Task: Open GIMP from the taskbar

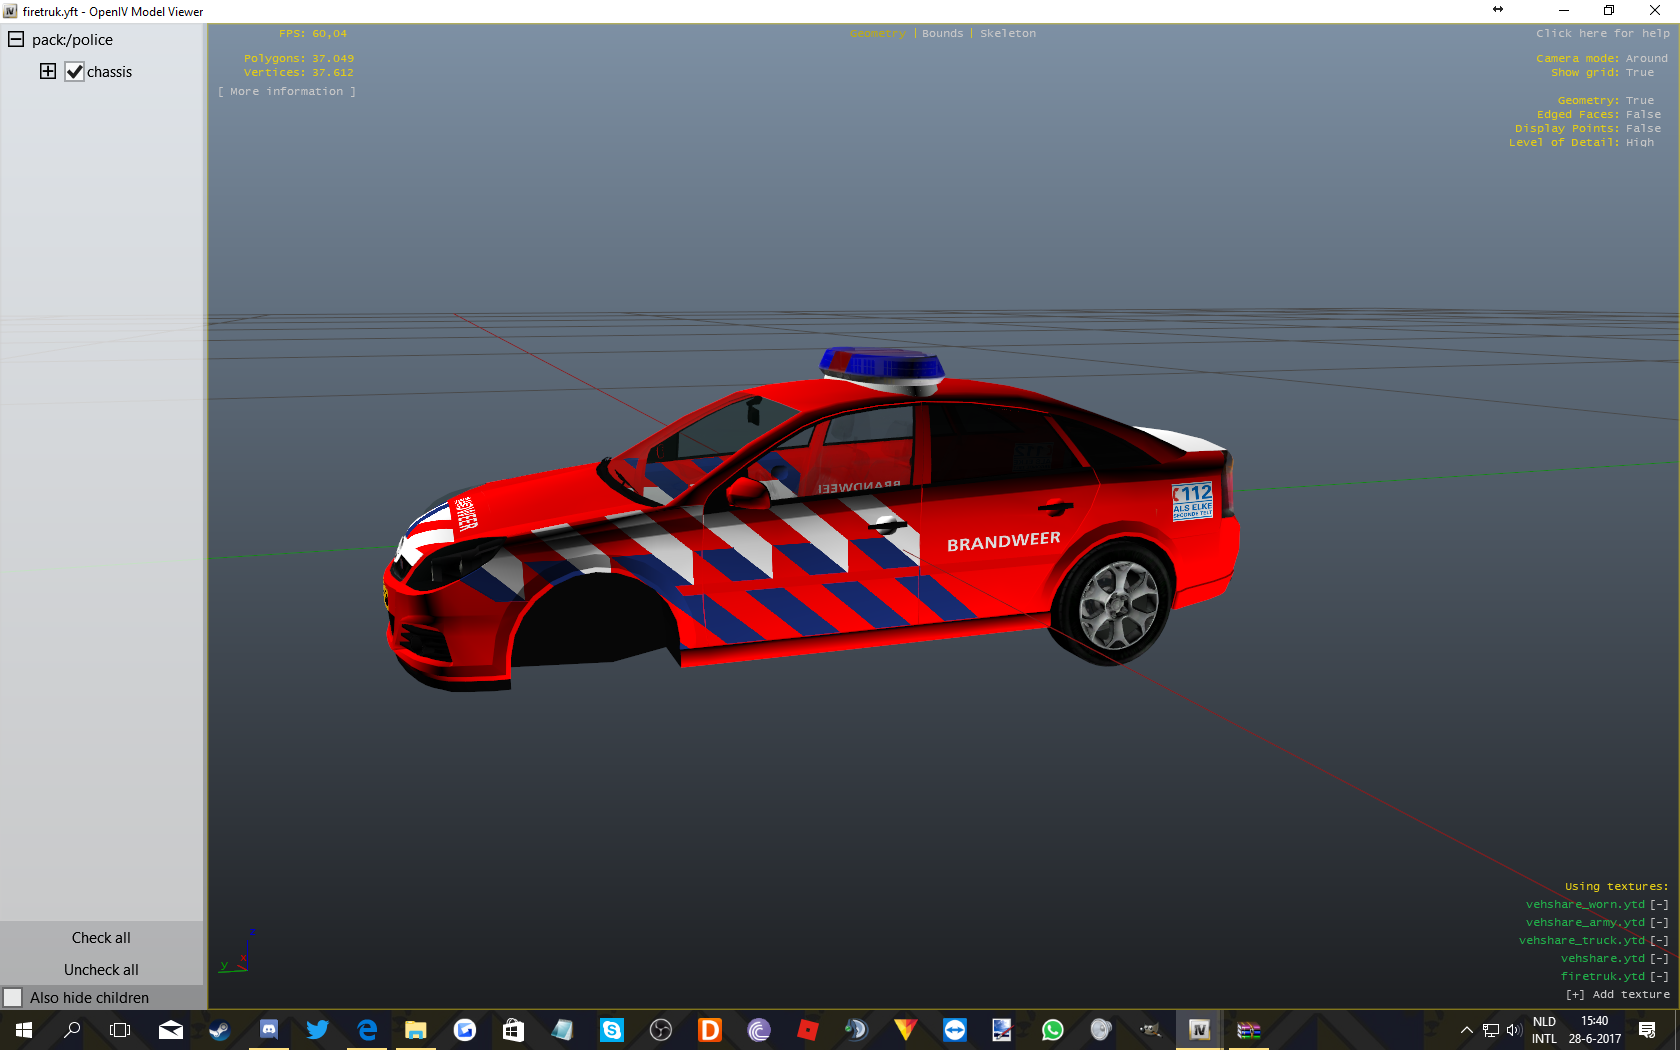Action: pyautogui.click(x=1150, y=1030)
